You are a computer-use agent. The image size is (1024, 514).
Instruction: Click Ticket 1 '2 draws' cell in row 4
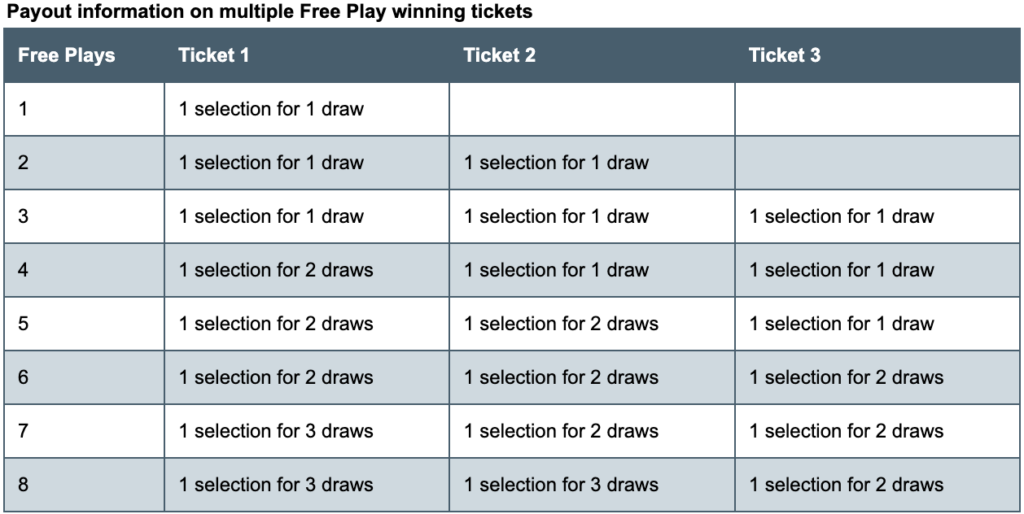coord(306,270)
